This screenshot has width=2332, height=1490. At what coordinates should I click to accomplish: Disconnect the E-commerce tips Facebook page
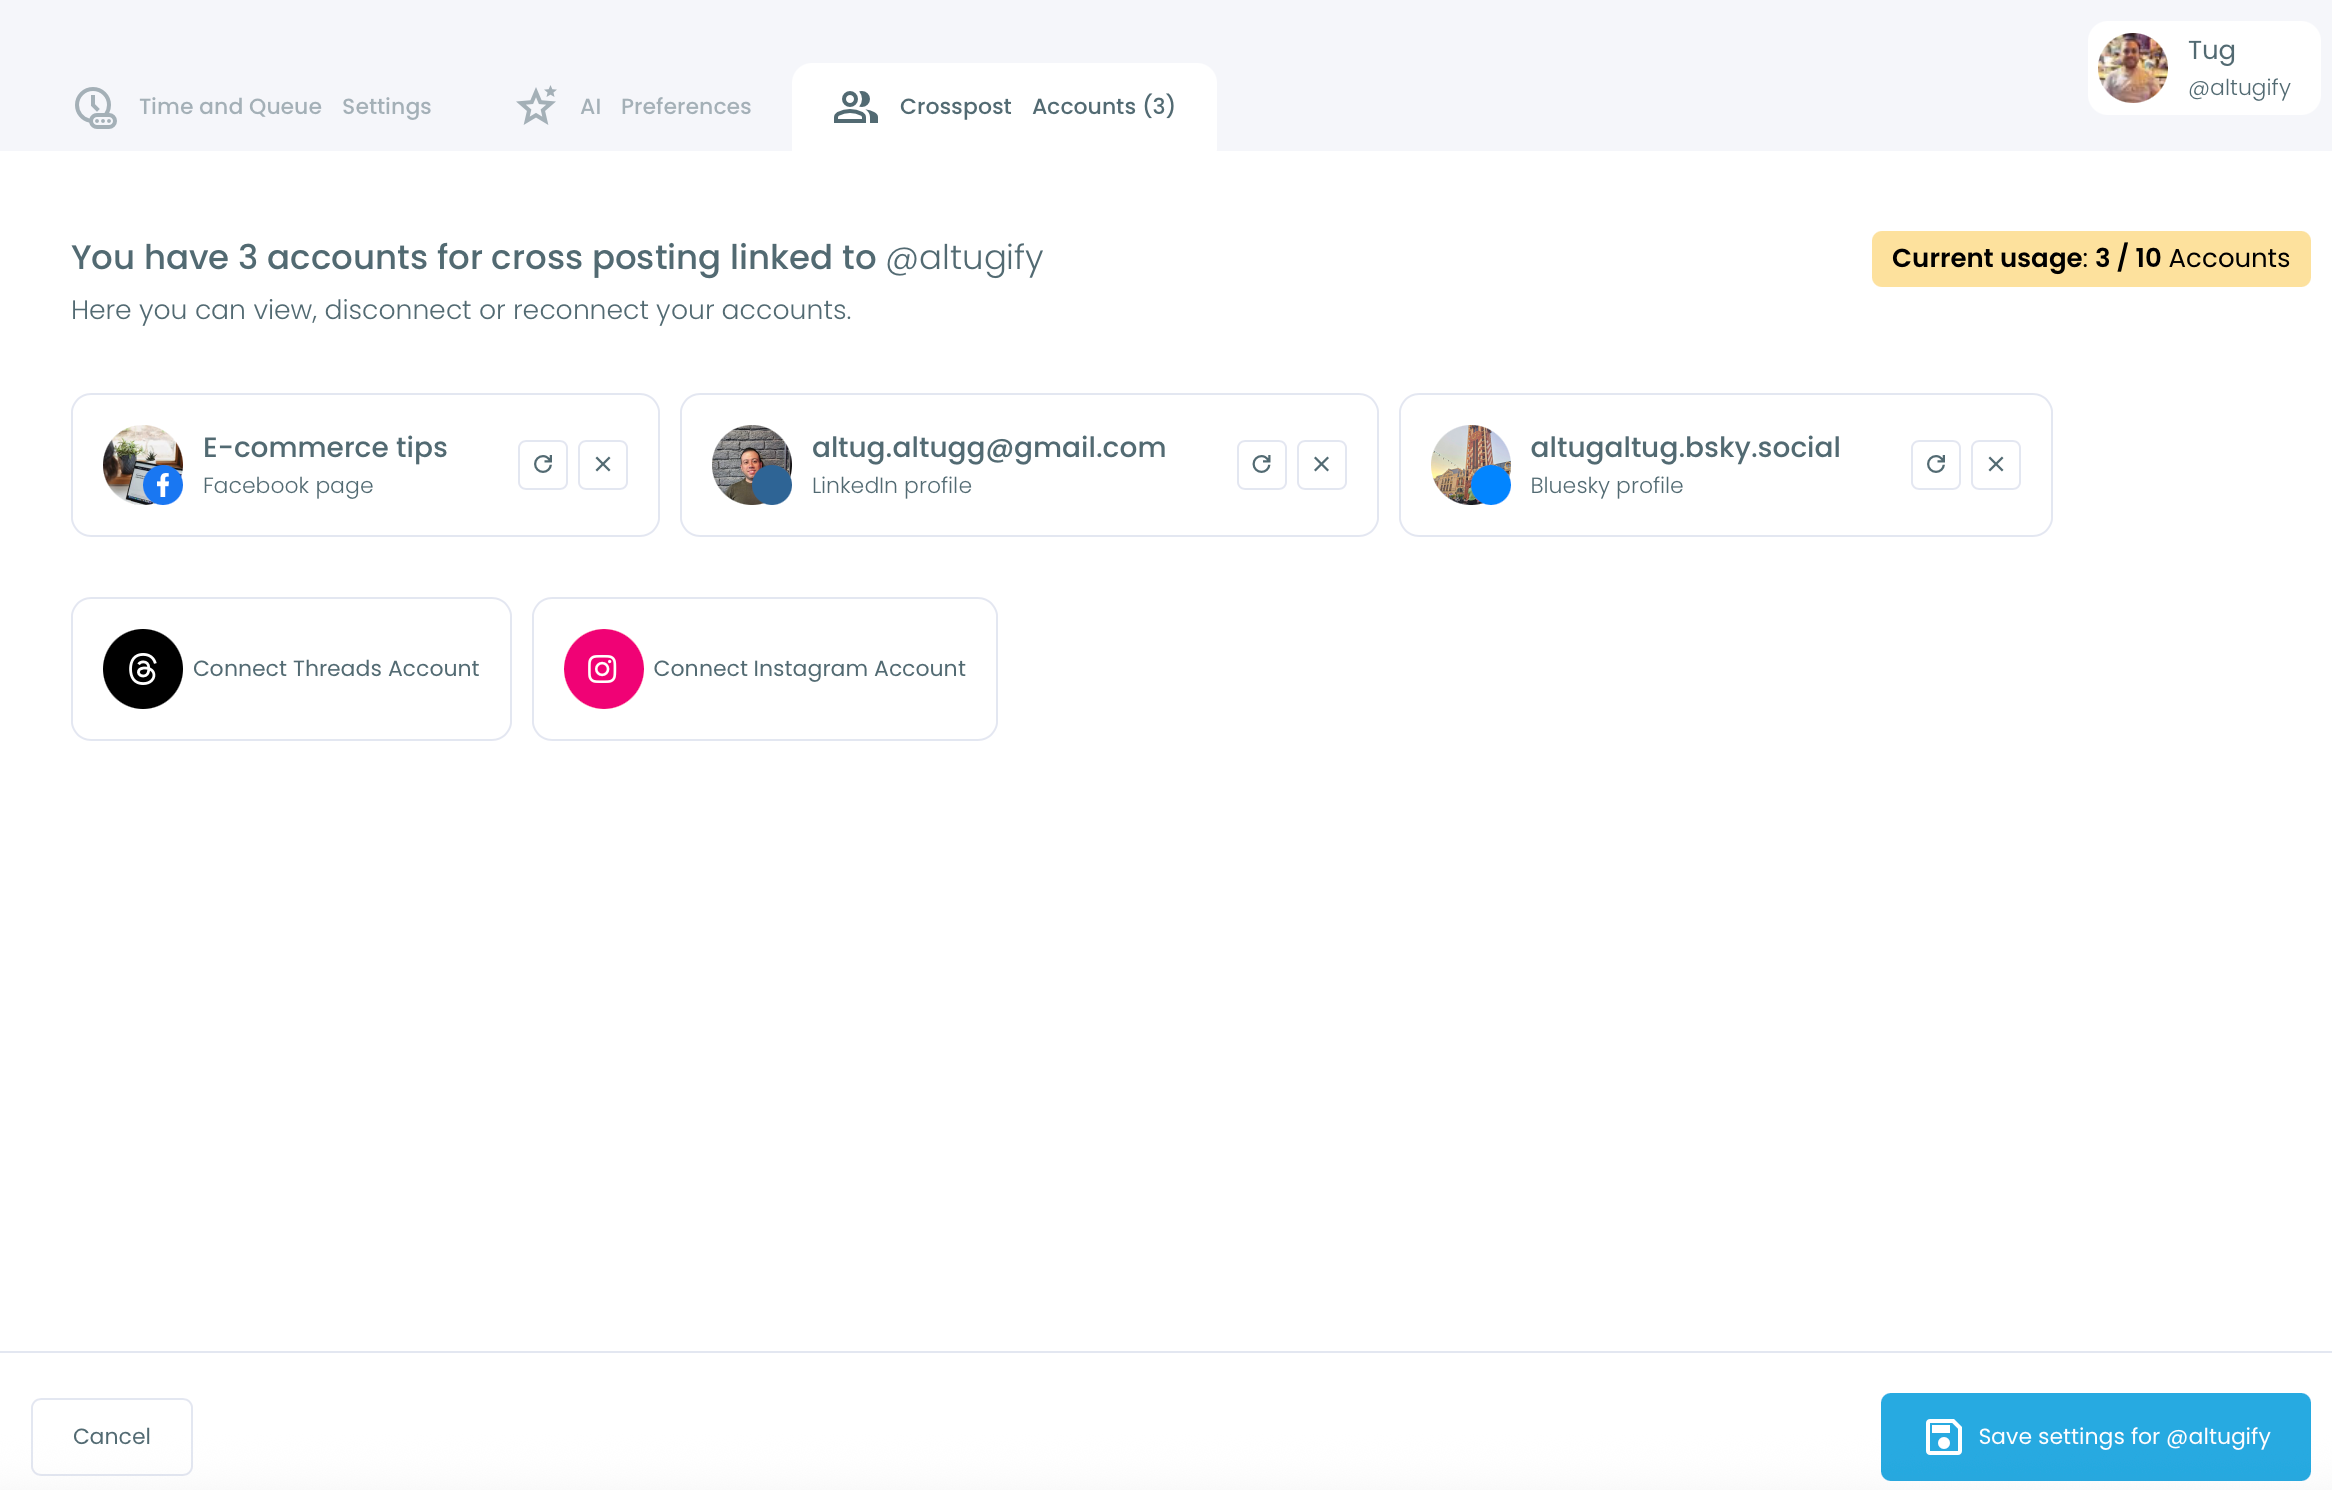tap(602, 464)
